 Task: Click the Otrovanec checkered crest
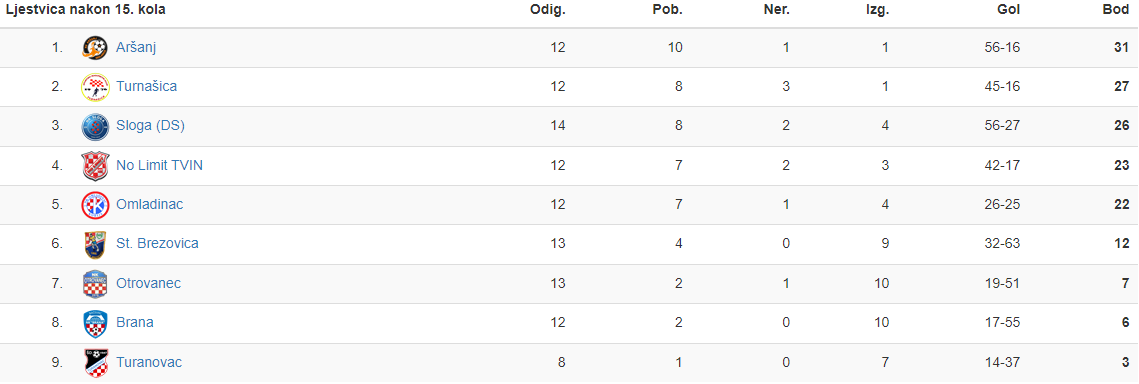[x=95, y=284]
